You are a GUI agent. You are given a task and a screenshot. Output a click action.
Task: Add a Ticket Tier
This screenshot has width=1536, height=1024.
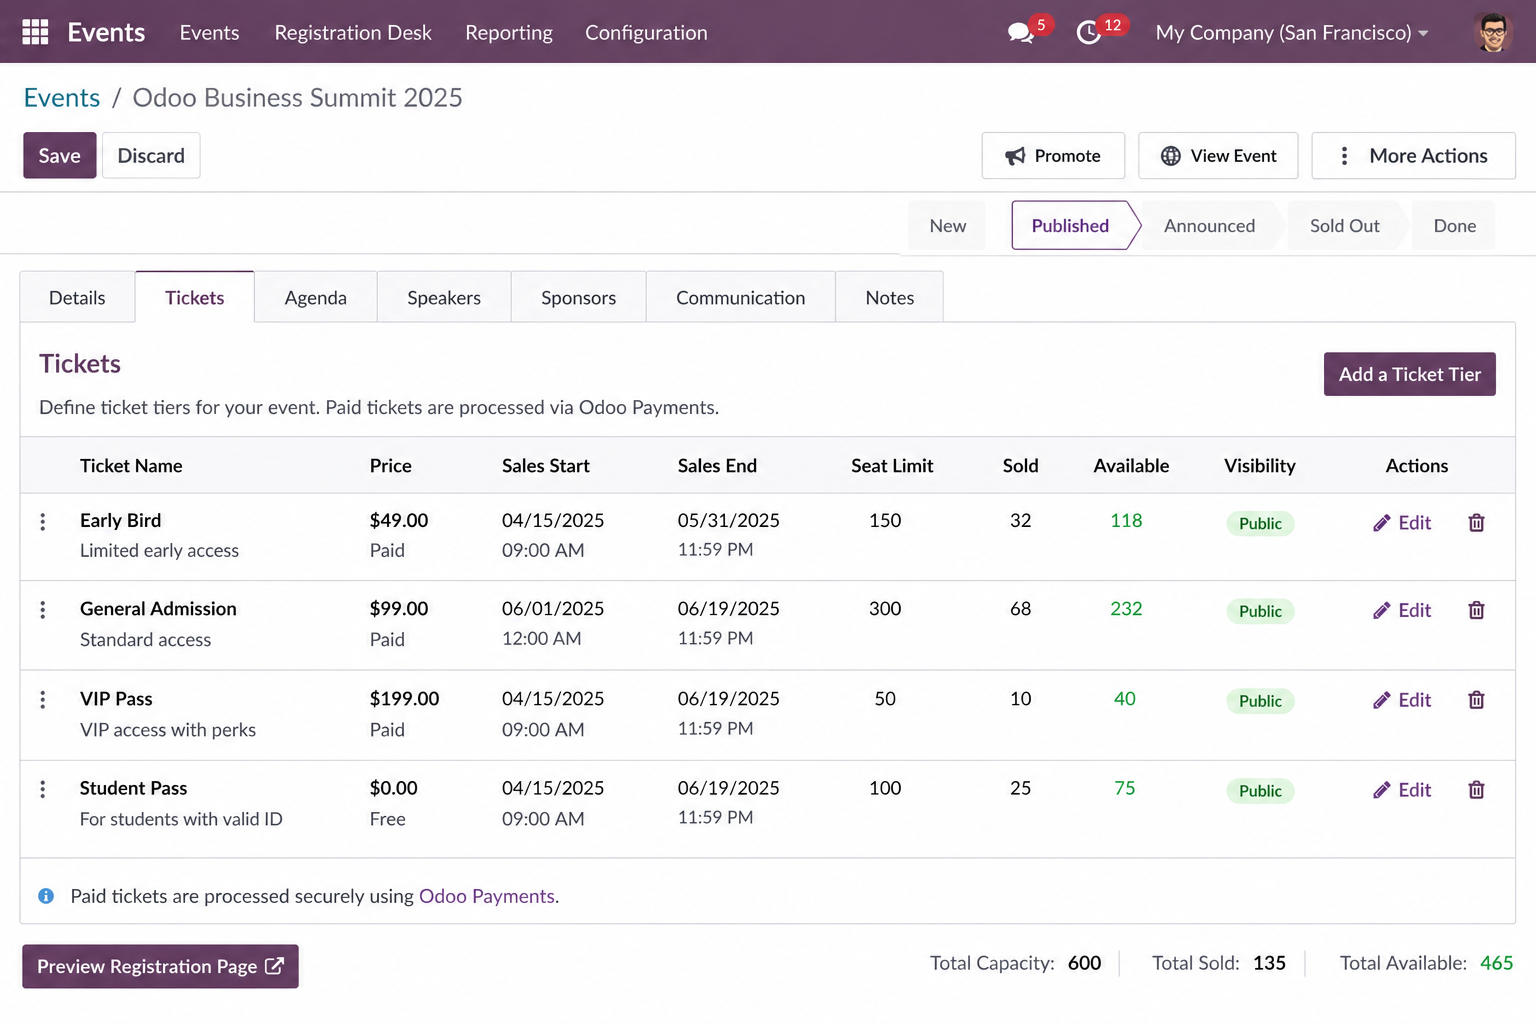coord(1410,374)
